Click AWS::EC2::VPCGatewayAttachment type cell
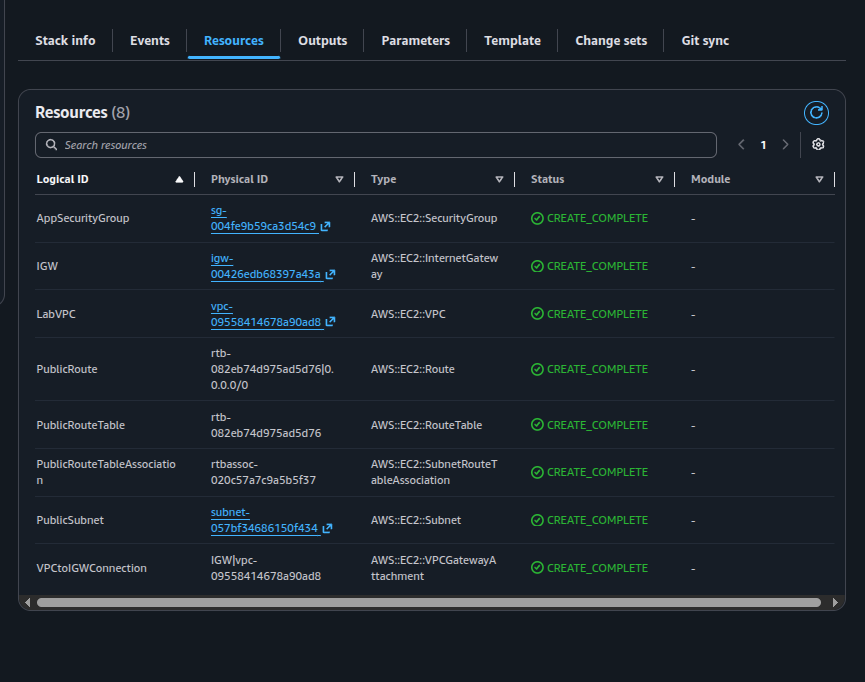 click(x=433, y=568)
